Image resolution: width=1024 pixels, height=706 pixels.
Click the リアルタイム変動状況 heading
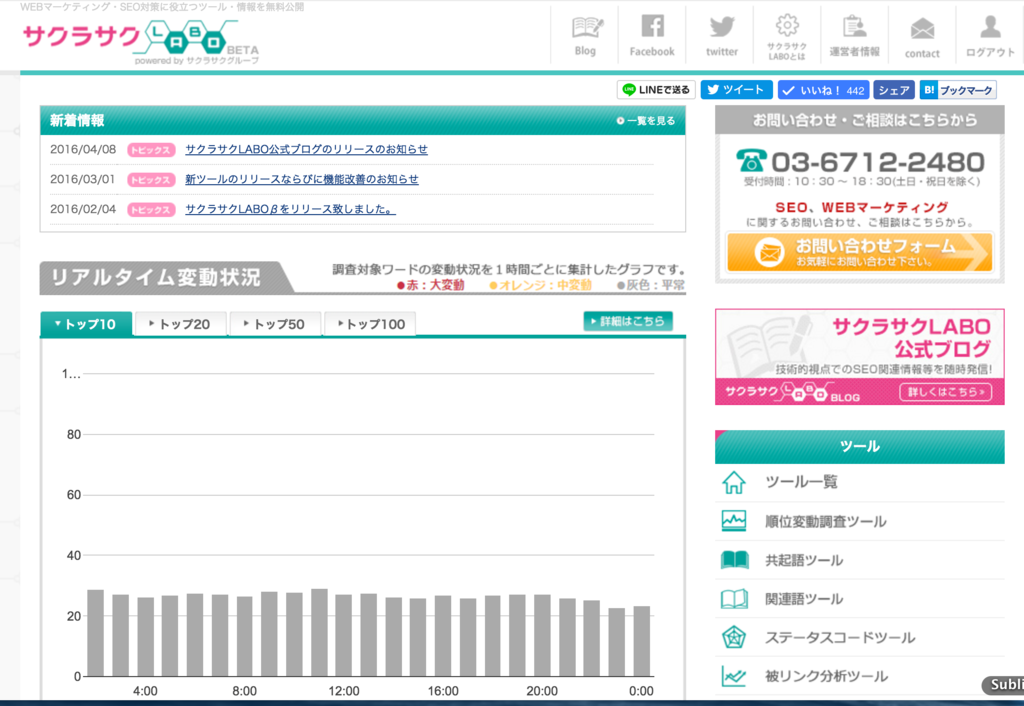click(155, 278)
